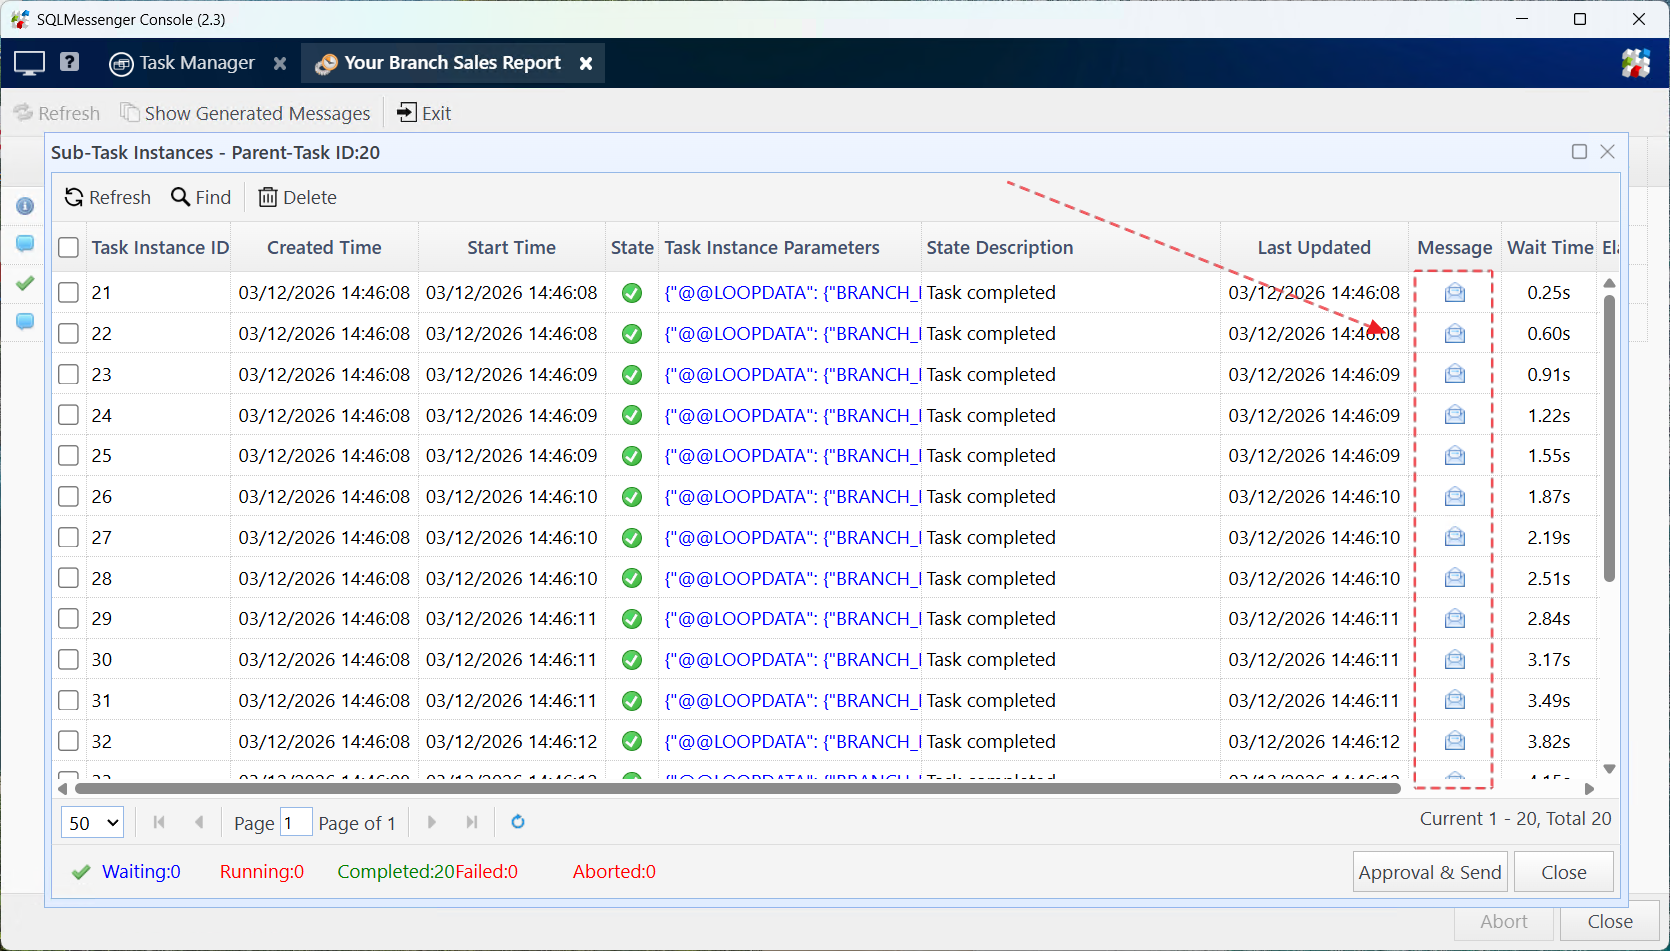Click the monitor icon in top bar
This screenshot has height=951, width=1670.
click(29, 63)
